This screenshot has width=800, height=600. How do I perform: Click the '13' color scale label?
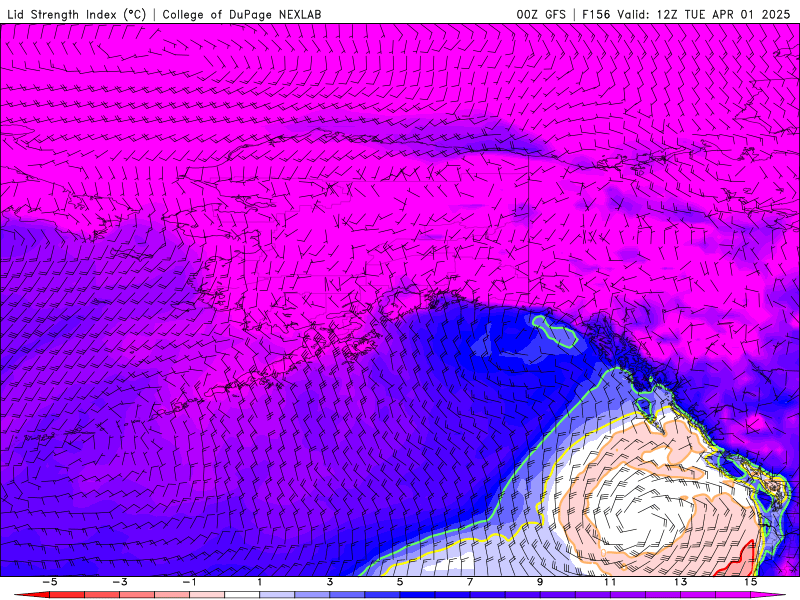[x=680, y=582]
